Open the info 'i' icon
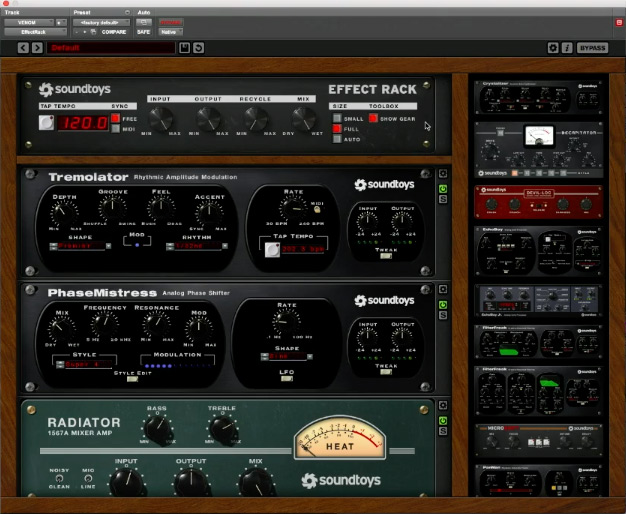 click(567, 48)
